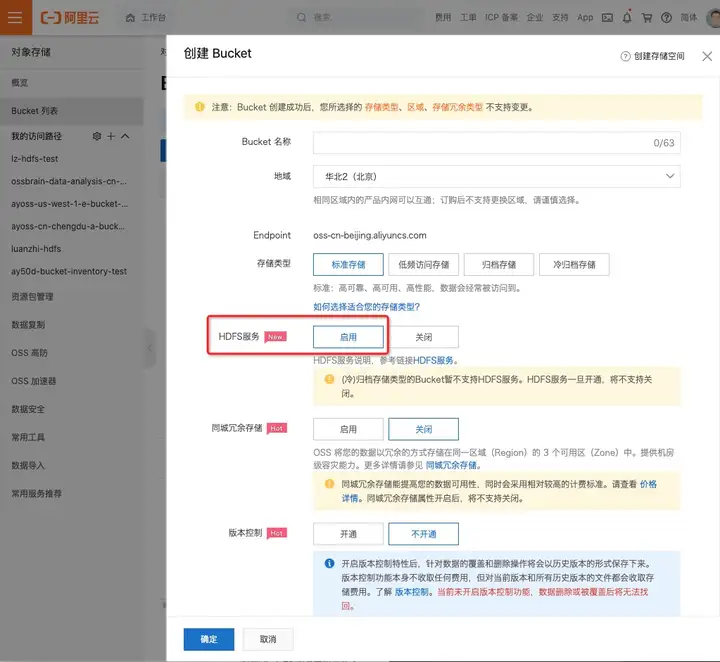Select 归档存储 storage type
720x662 pixels.
499,264
